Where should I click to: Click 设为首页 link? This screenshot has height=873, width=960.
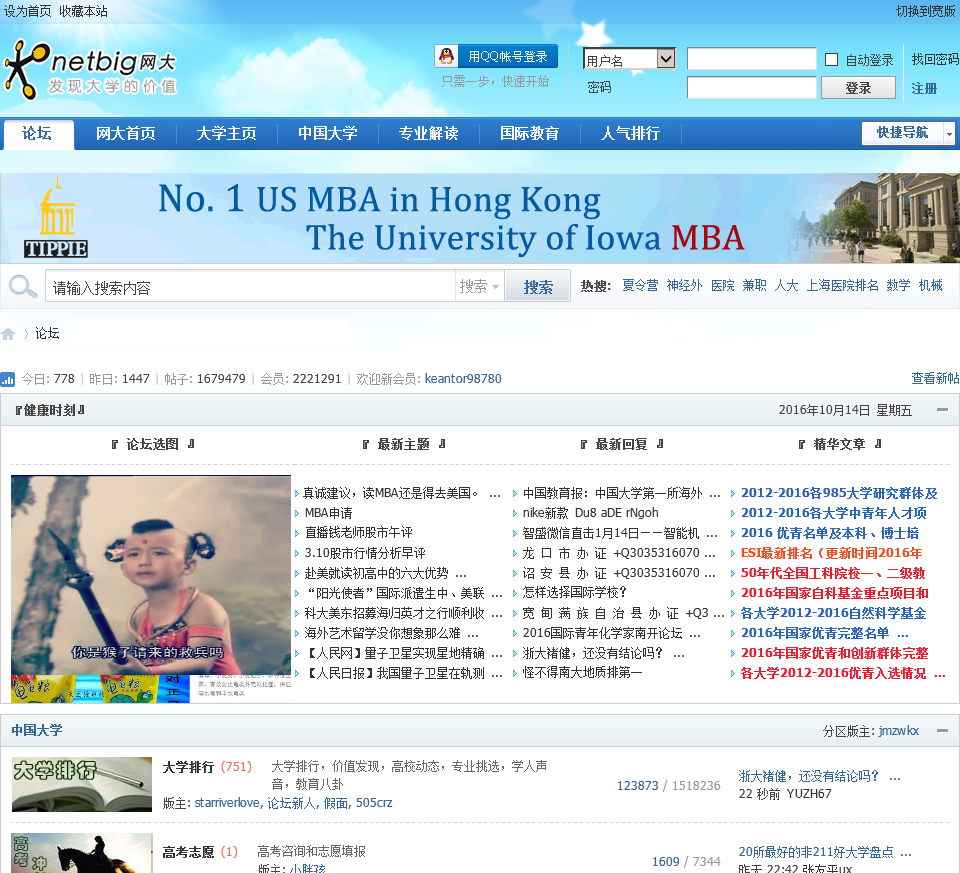tap(27, 11)
